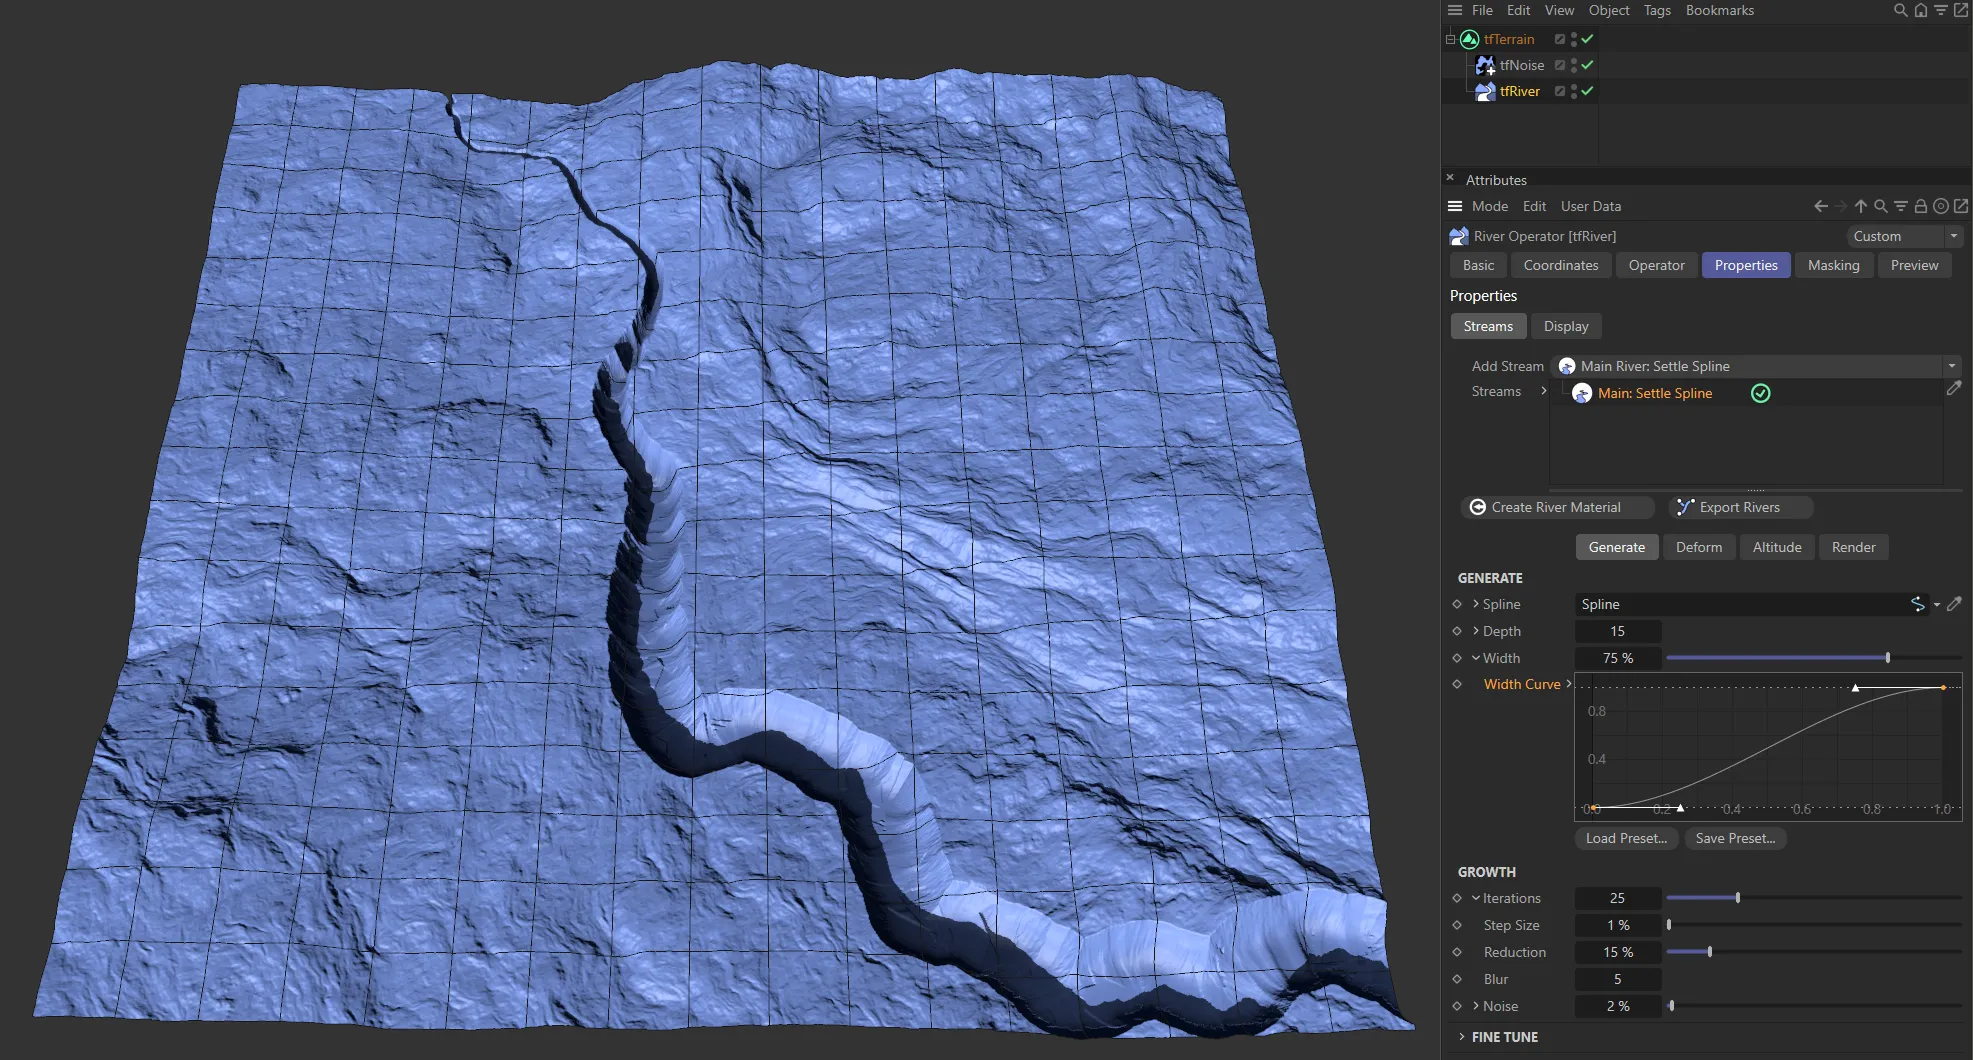Click the filter icon in the Object Manager
This screenshot has width=1973, height=1060.
[x=1941, y=10]
